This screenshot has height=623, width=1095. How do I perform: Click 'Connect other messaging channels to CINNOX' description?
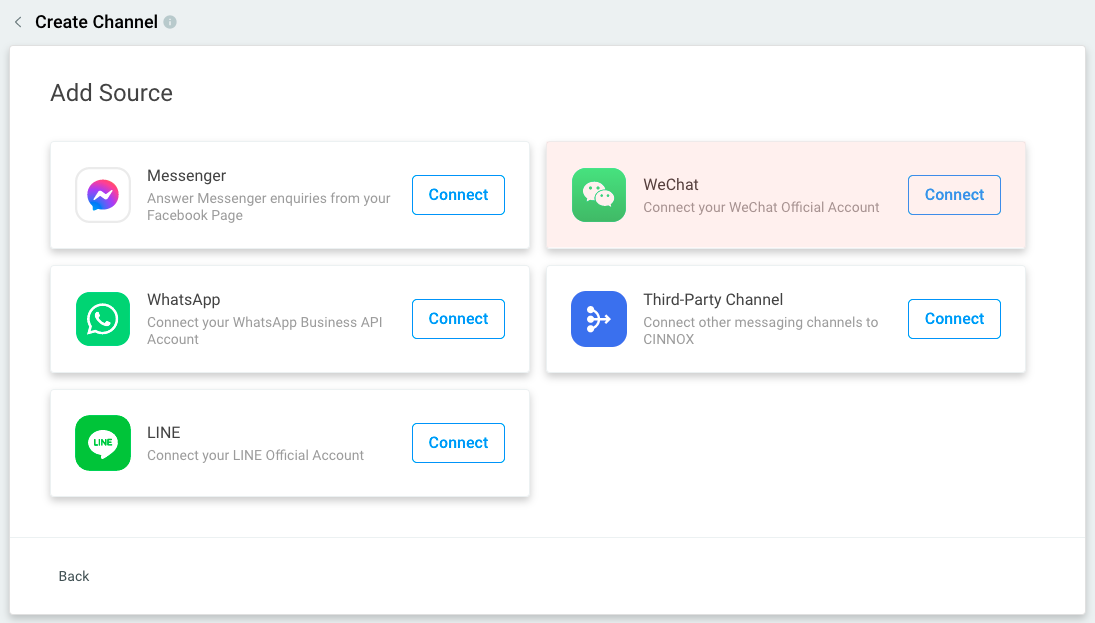click(x=760, y=330)
